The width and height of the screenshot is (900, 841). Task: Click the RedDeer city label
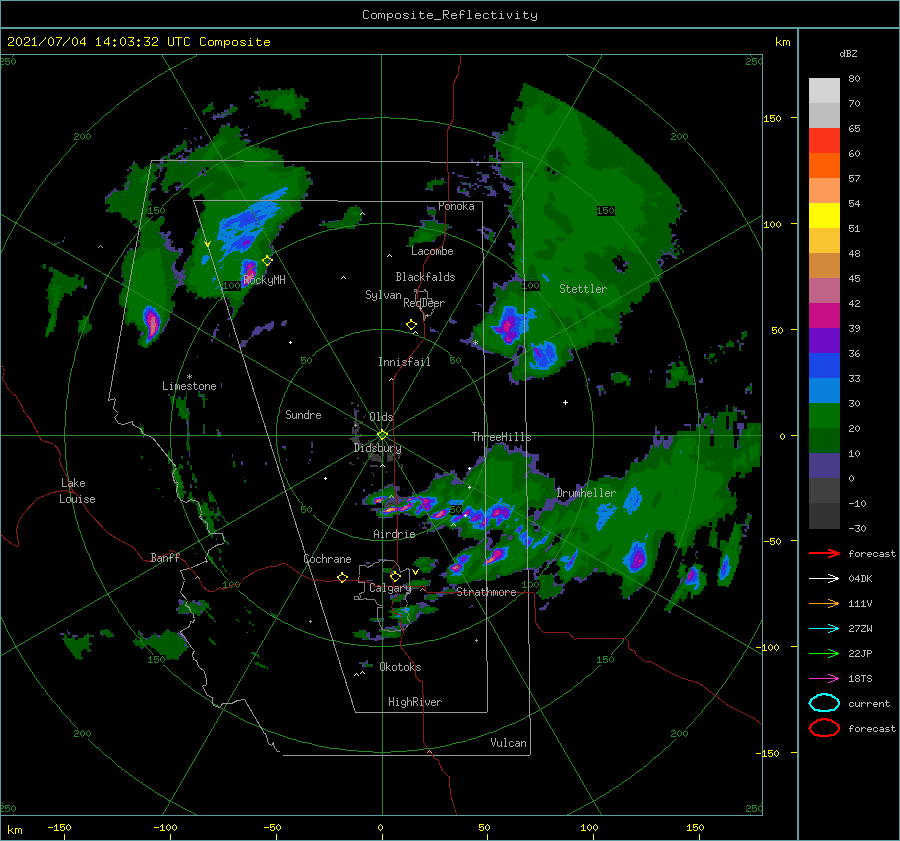pos(424,303)
